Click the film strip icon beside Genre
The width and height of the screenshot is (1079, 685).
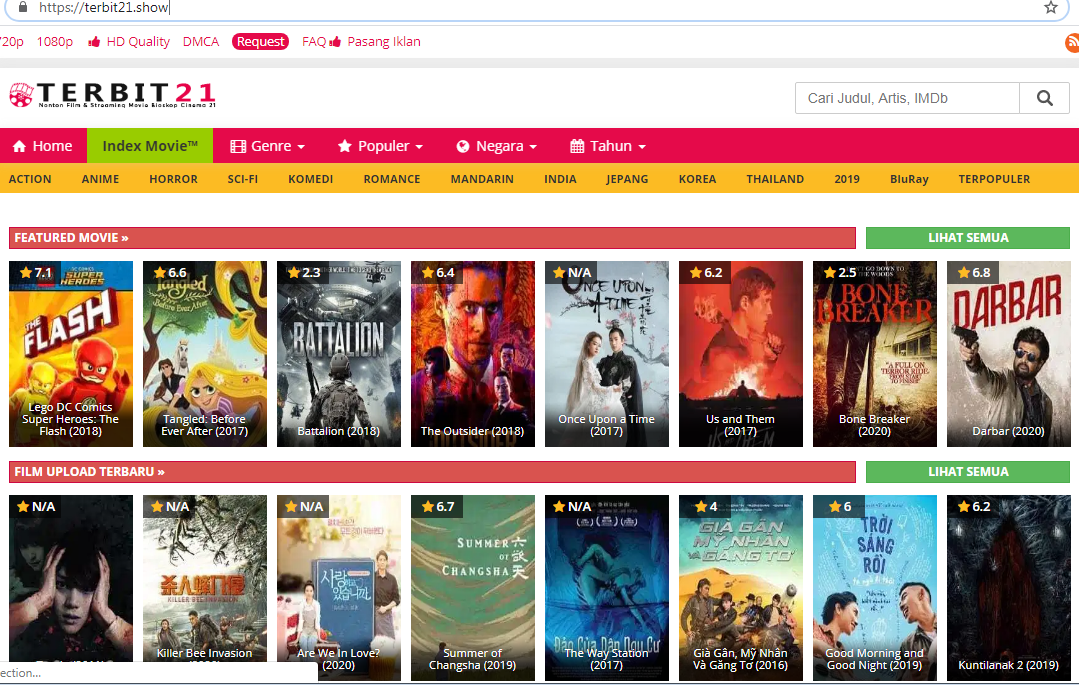pyautogui.click(x=238, y=146)
